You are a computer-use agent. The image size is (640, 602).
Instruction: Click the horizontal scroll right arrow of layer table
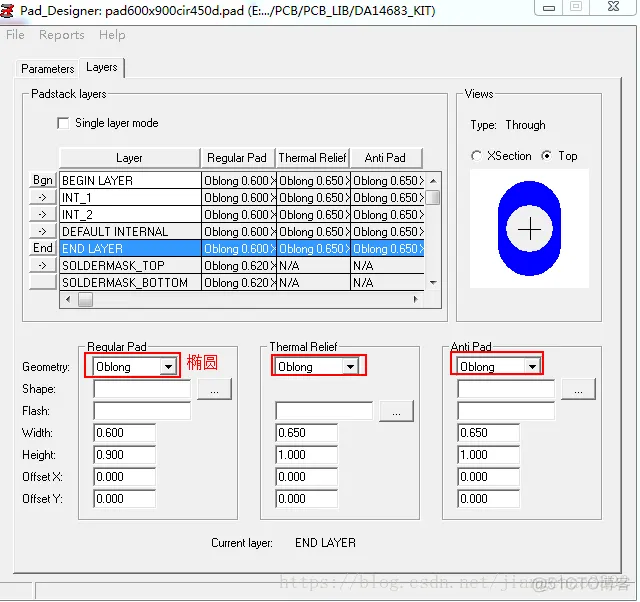[x=416, y=299]
